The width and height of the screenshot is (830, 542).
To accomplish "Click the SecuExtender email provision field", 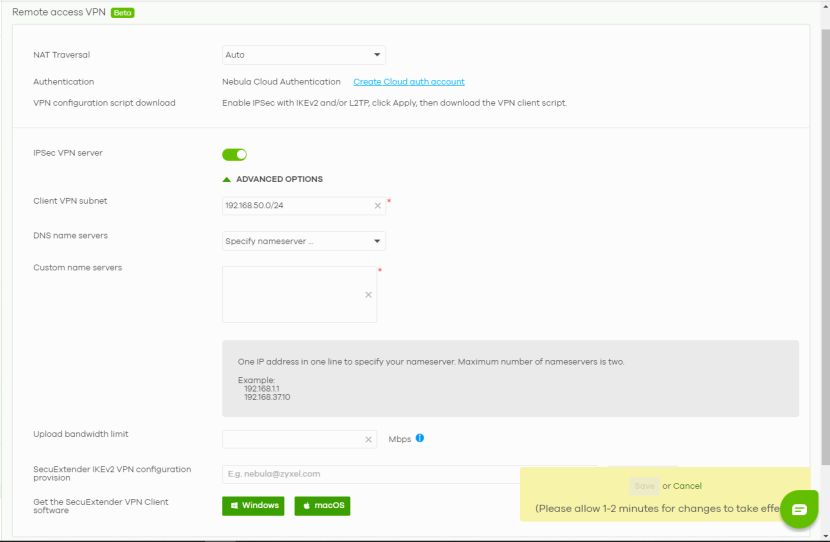I will point(370,474).
